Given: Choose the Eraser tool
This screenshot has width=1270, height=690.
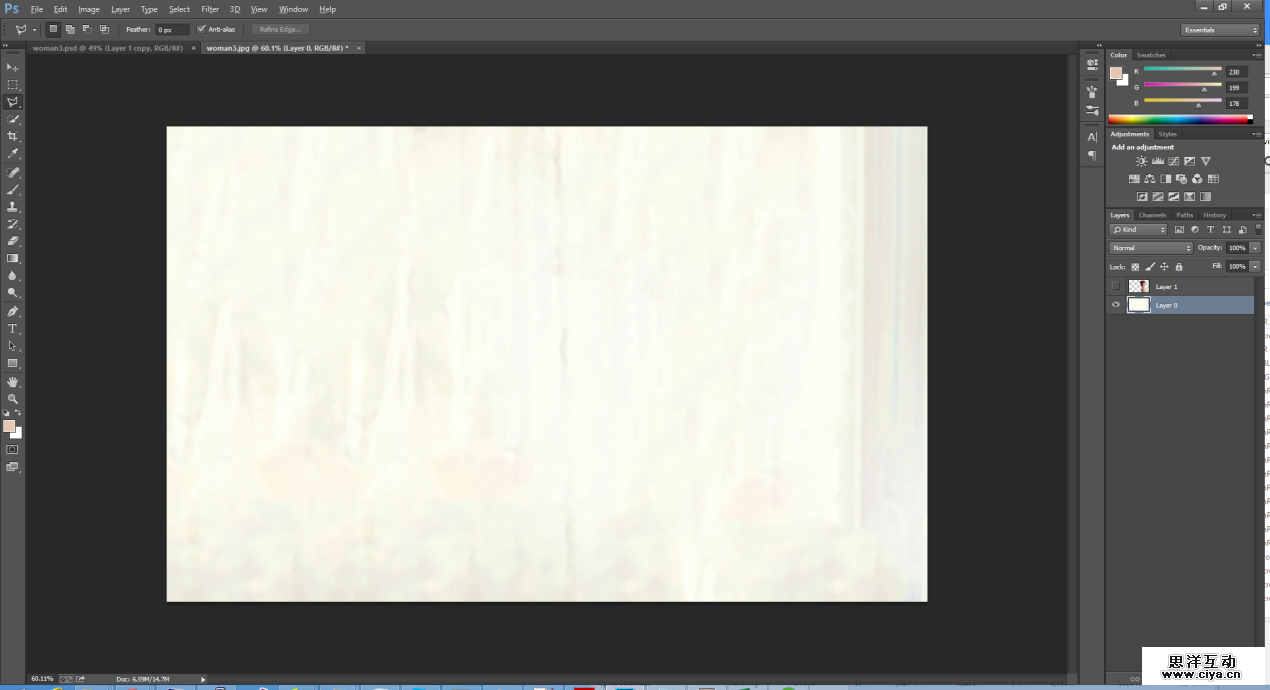Looking at the screenshot, I should tap(13, 241).
